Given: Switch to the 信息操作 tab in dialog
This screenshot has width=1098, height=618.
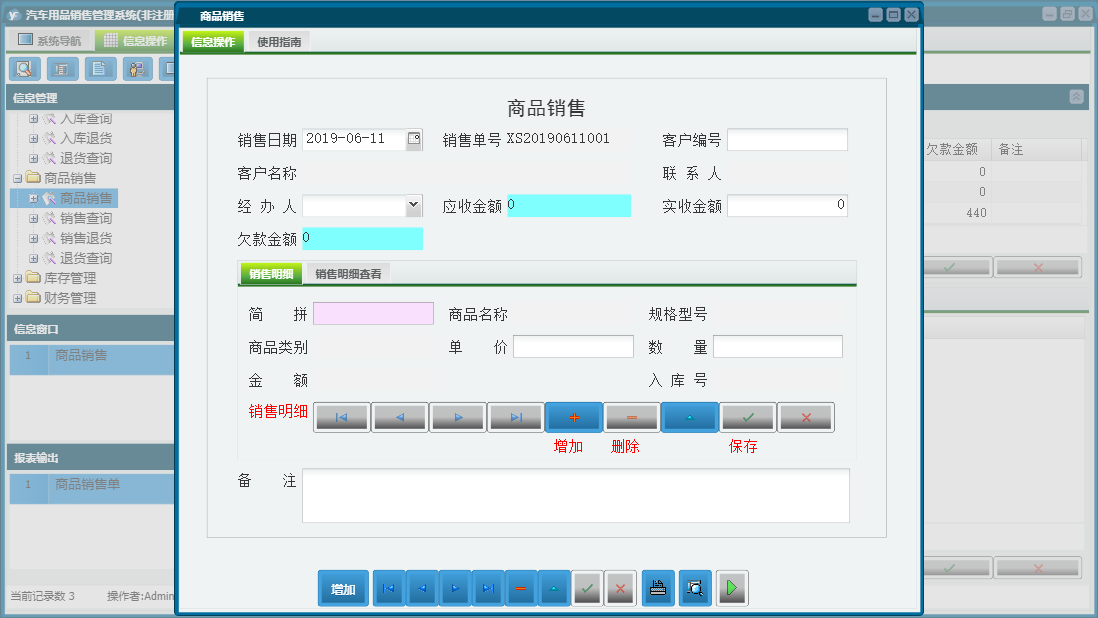Looking at the screenshot, I should pyautogui.click(x=213, y=42).
